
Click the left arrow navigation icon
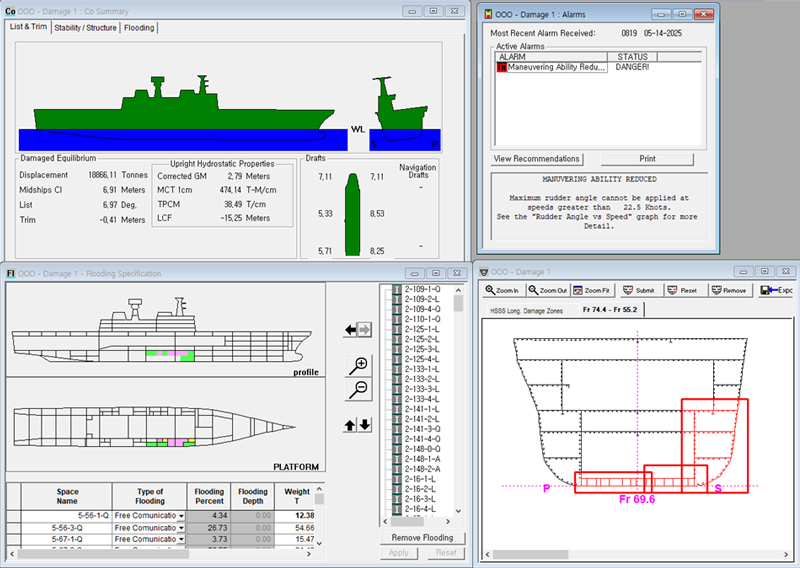click(350, 329)
